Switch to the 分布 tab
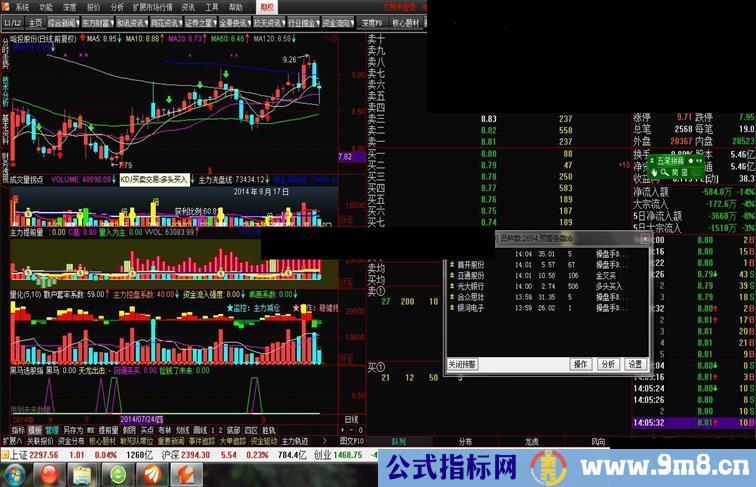This screenshot has height=487, width=756. click(465, 440)
